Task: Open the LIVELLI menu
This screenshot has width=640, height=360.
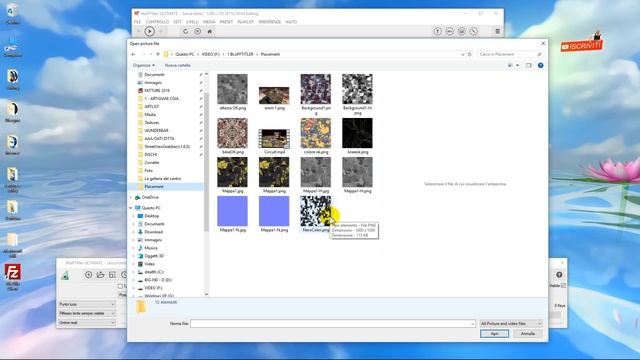Action: coord(192,22)
